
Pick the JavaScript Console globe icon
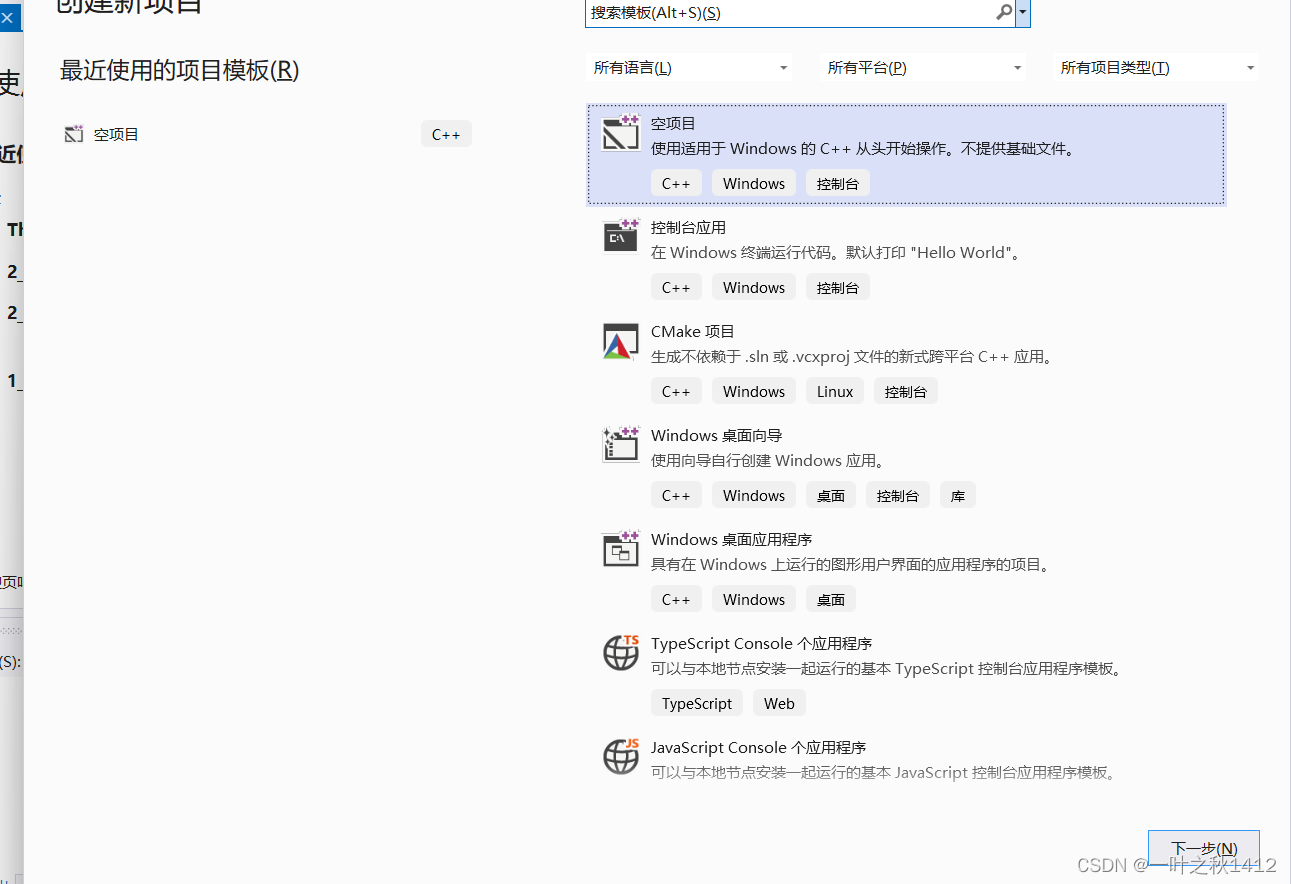click(x=620, y=757)
